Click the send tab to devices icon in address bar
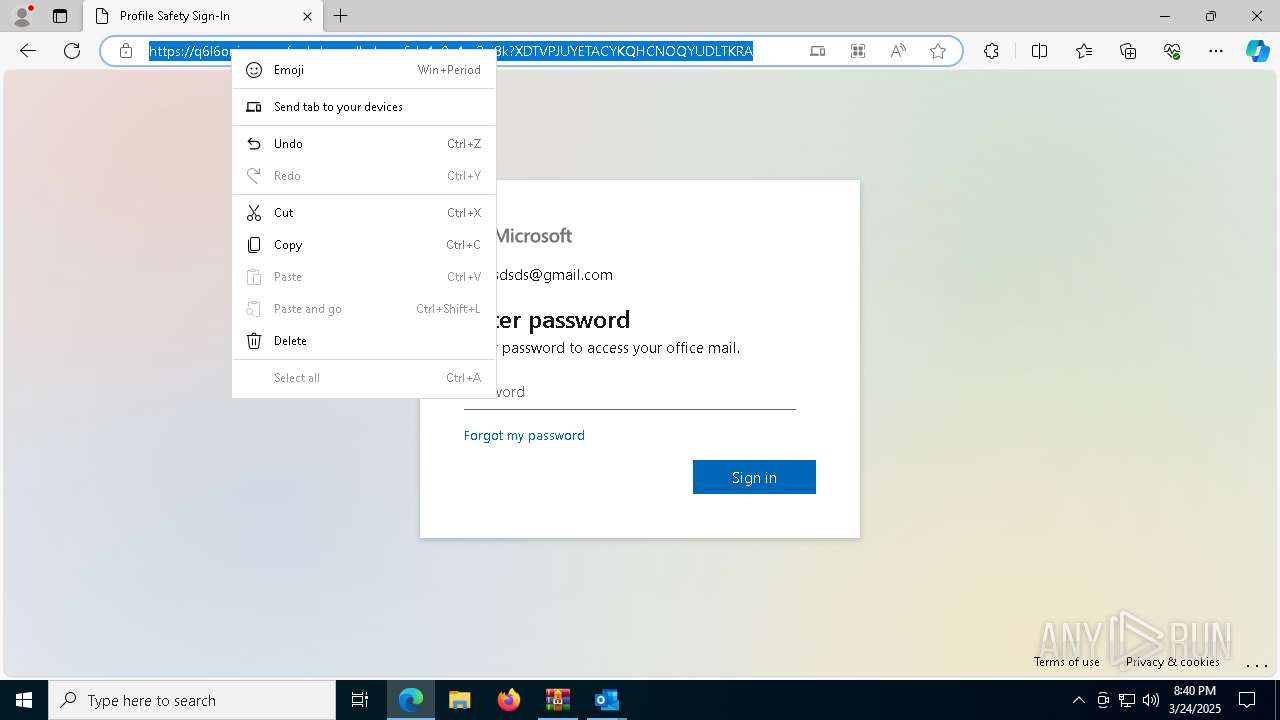 (x=817, y=51)
